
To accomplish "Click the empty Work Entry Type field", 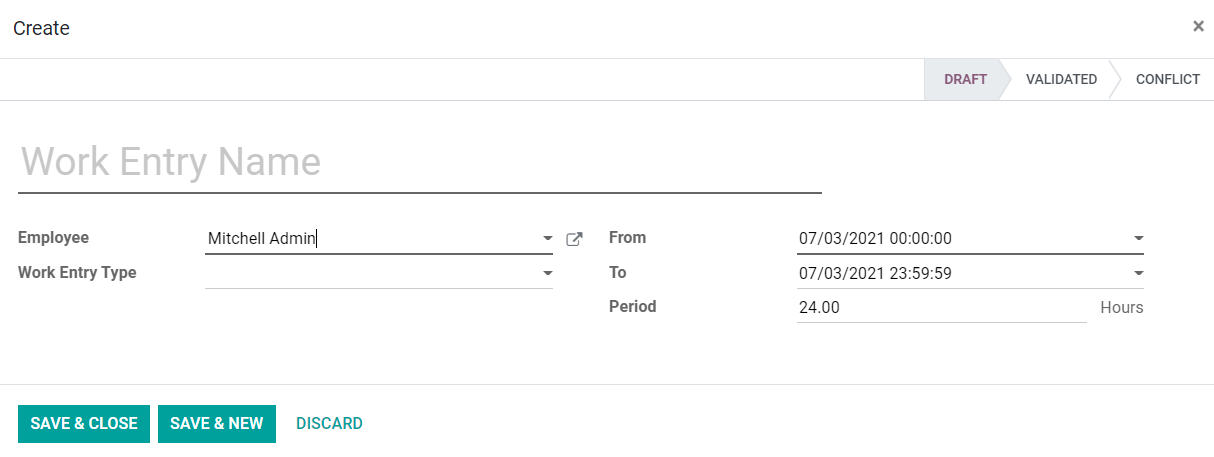I will point(370,273).
